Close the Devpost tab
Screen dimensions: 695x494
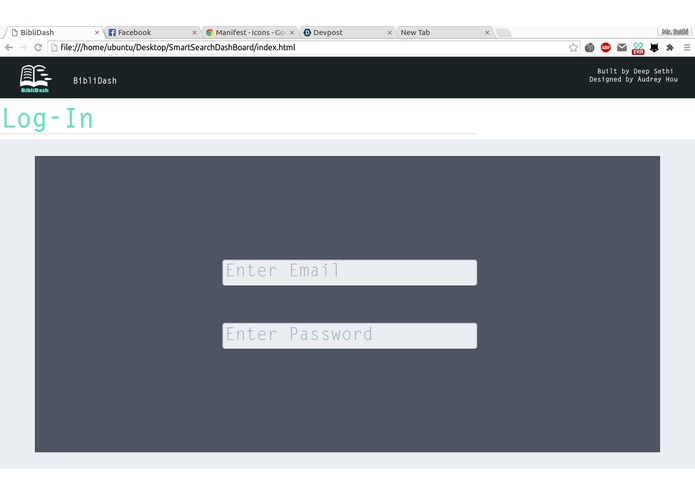[x=390, y=33]
